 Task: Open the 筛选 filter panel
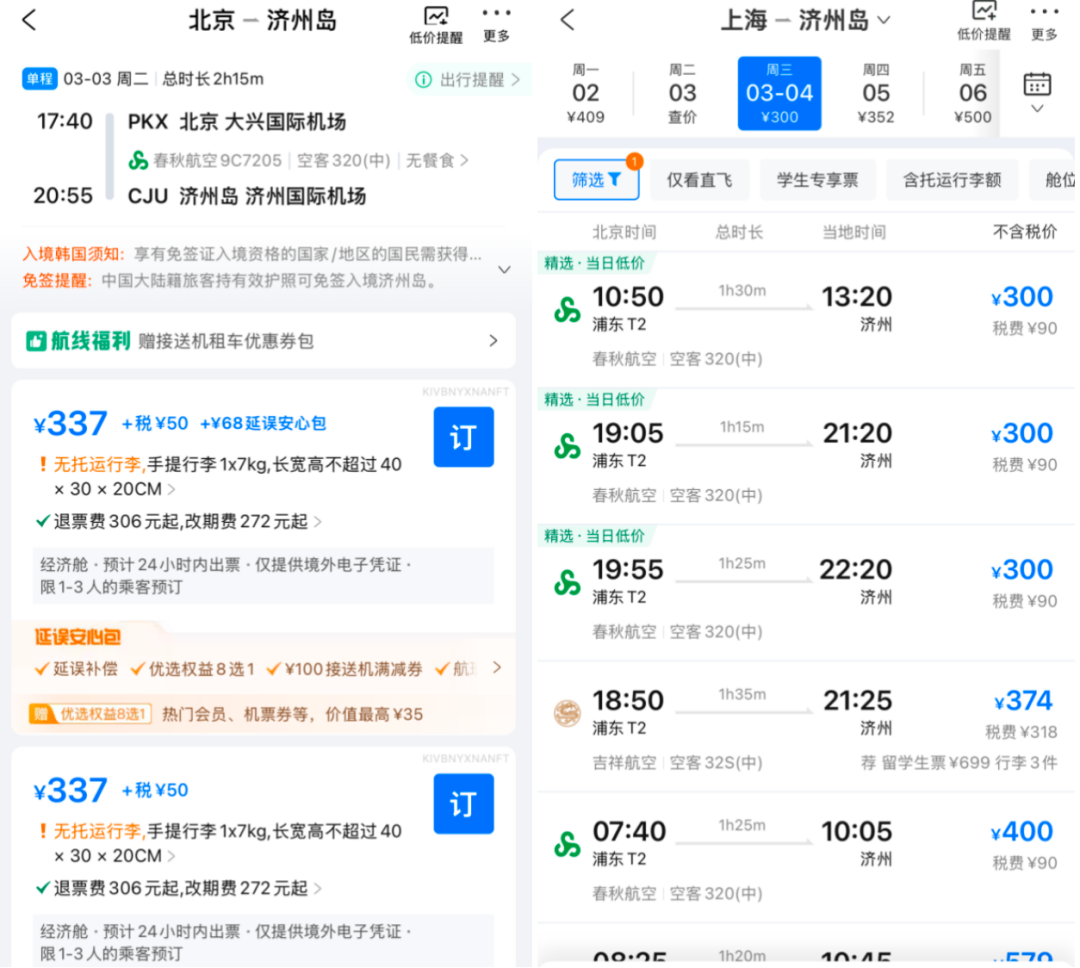click(x=597, y=180)
